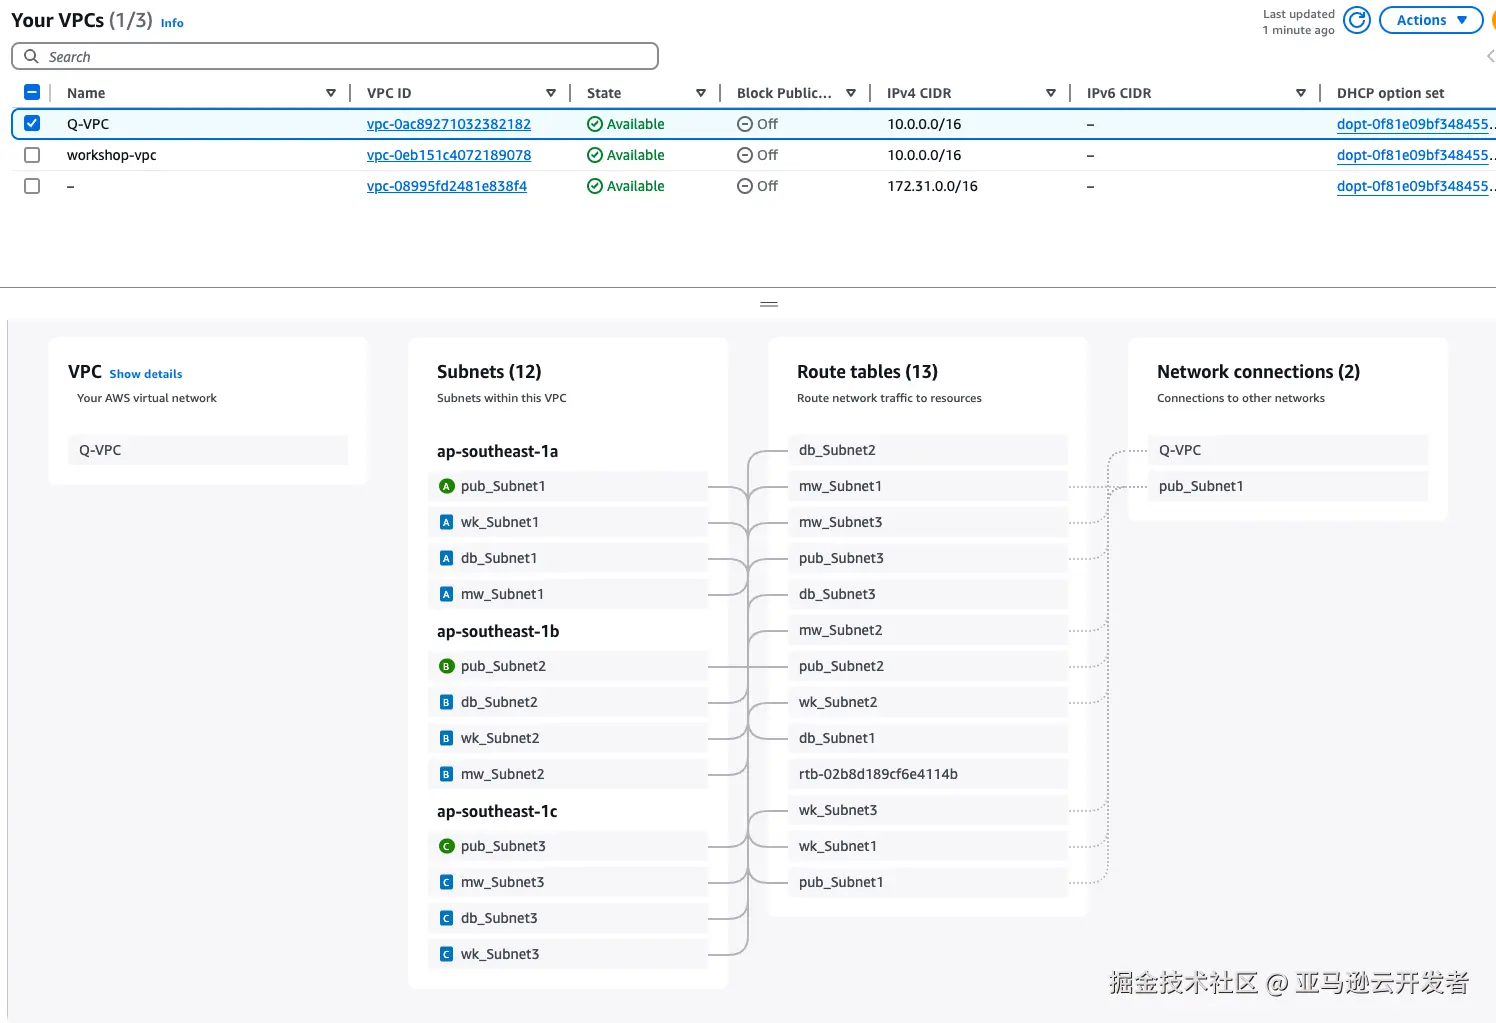Click the ap-southeast-1b zone heading

(x=498, y=631)
